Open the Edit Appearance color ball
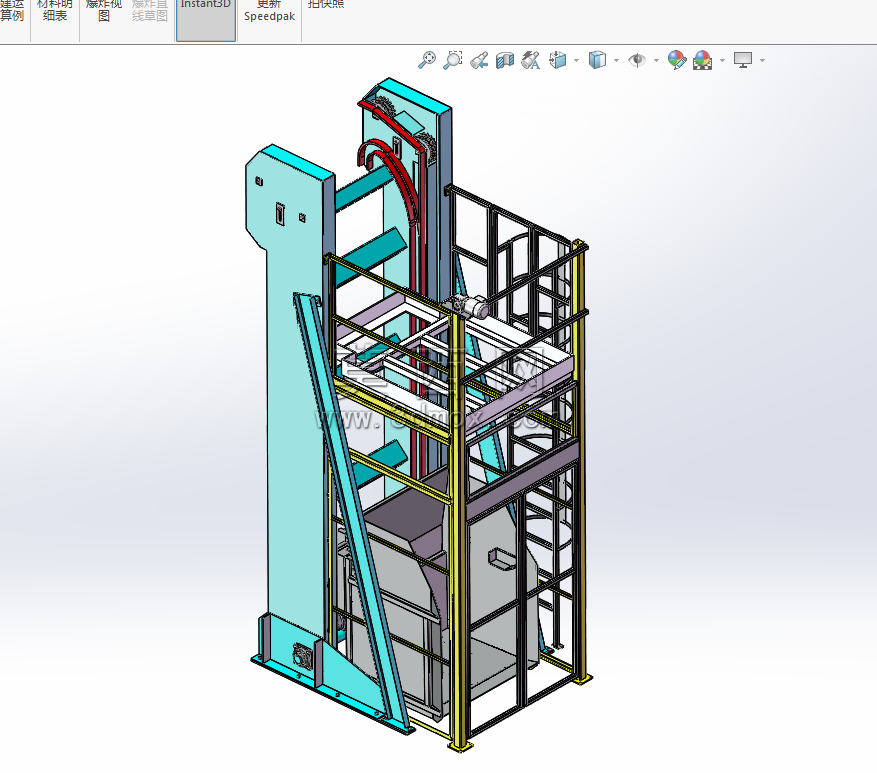The image size is (877, 773). coord(677,60)
